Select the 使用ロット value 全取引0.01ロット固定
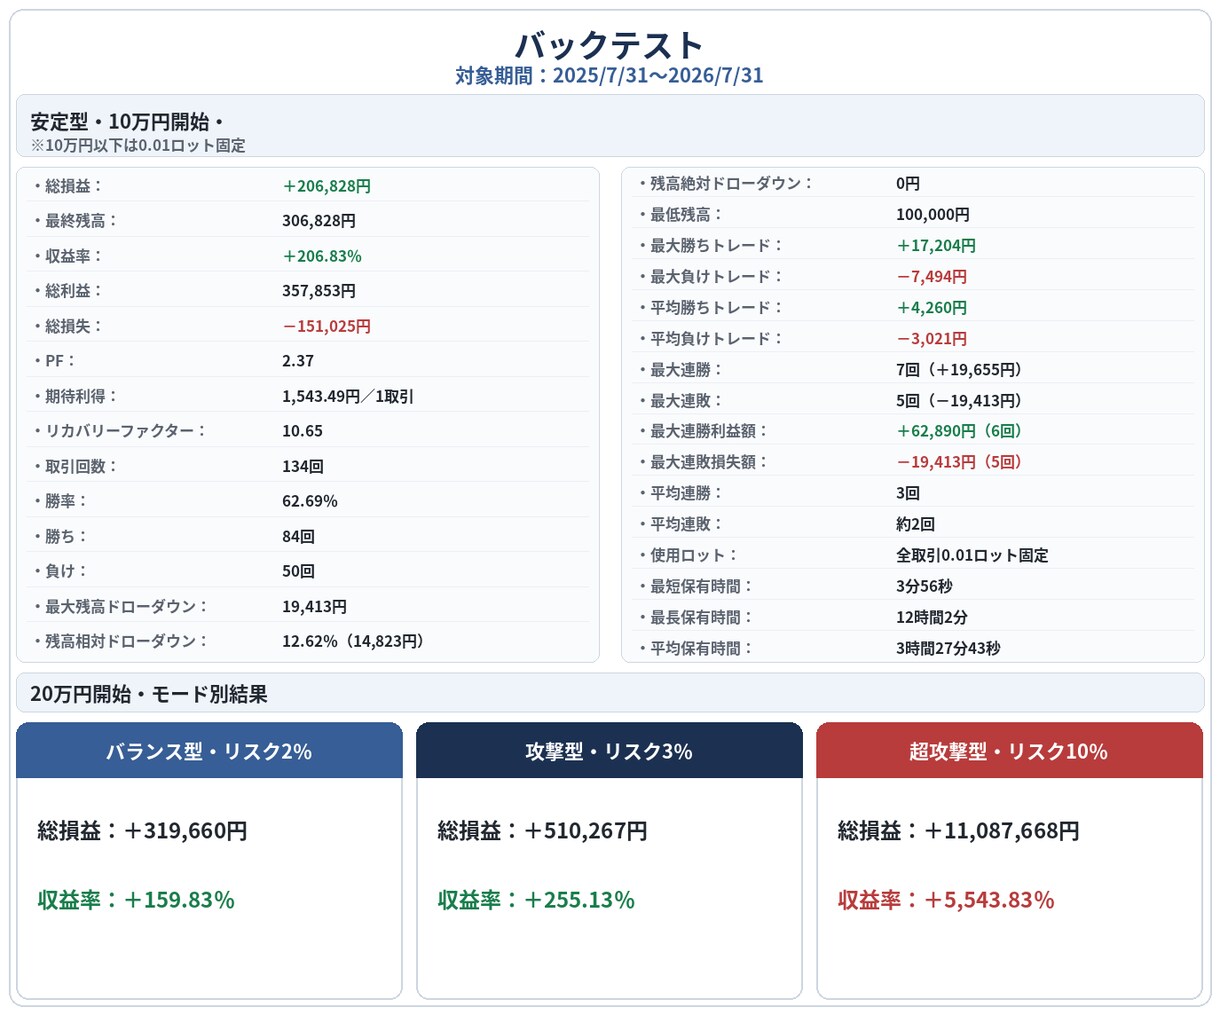Screen dimensions: 1220x1015 972,555
